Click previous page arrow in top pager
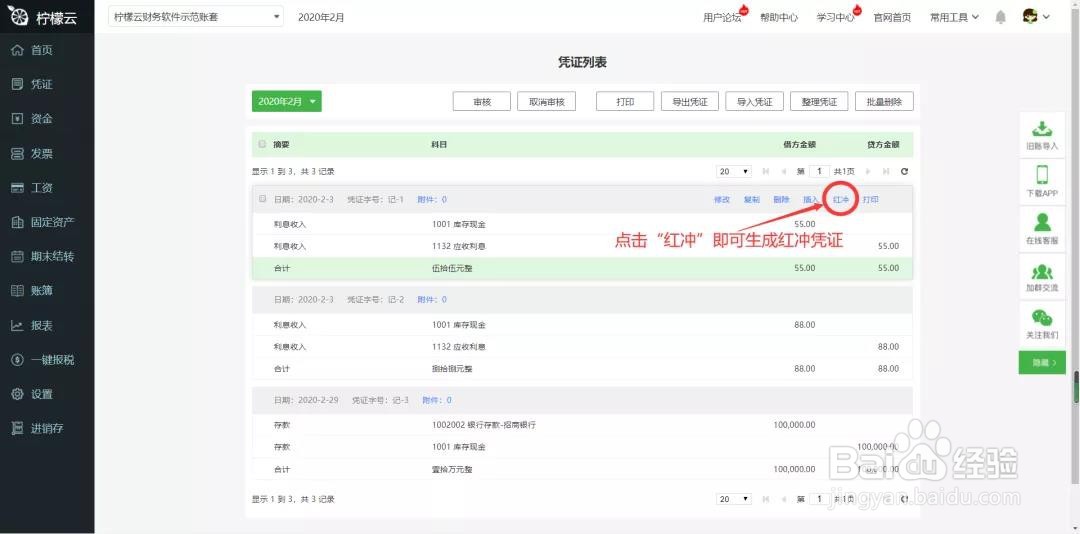Viewport: 1080px width, 534px height. [x=784, y=172]
